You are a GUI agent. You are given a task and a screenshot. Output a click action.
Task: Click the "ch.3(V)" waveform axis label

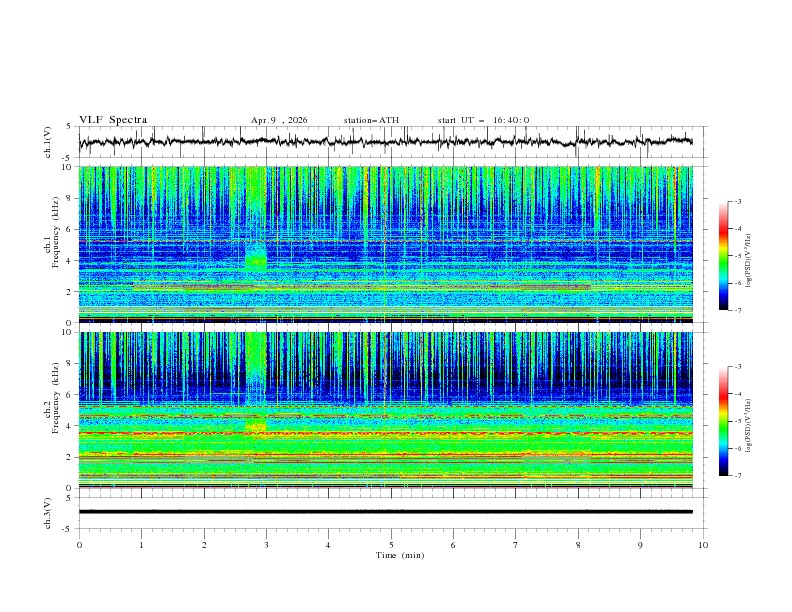(48, 513)
